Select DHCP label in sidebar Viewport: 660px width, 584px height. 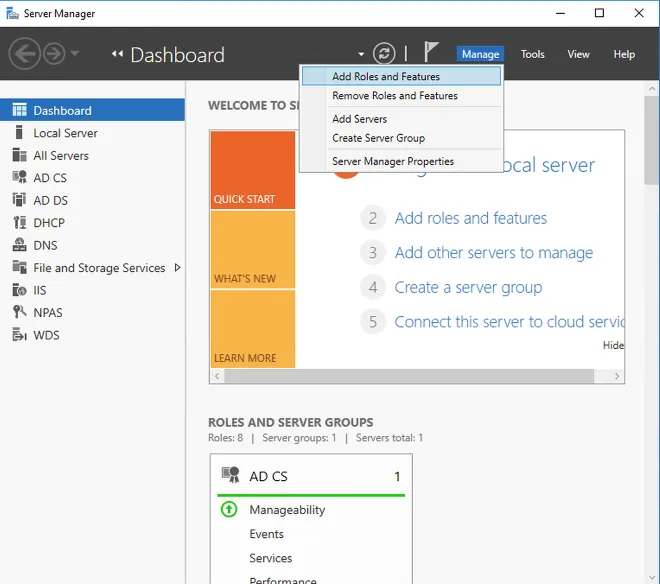point(49,223)
